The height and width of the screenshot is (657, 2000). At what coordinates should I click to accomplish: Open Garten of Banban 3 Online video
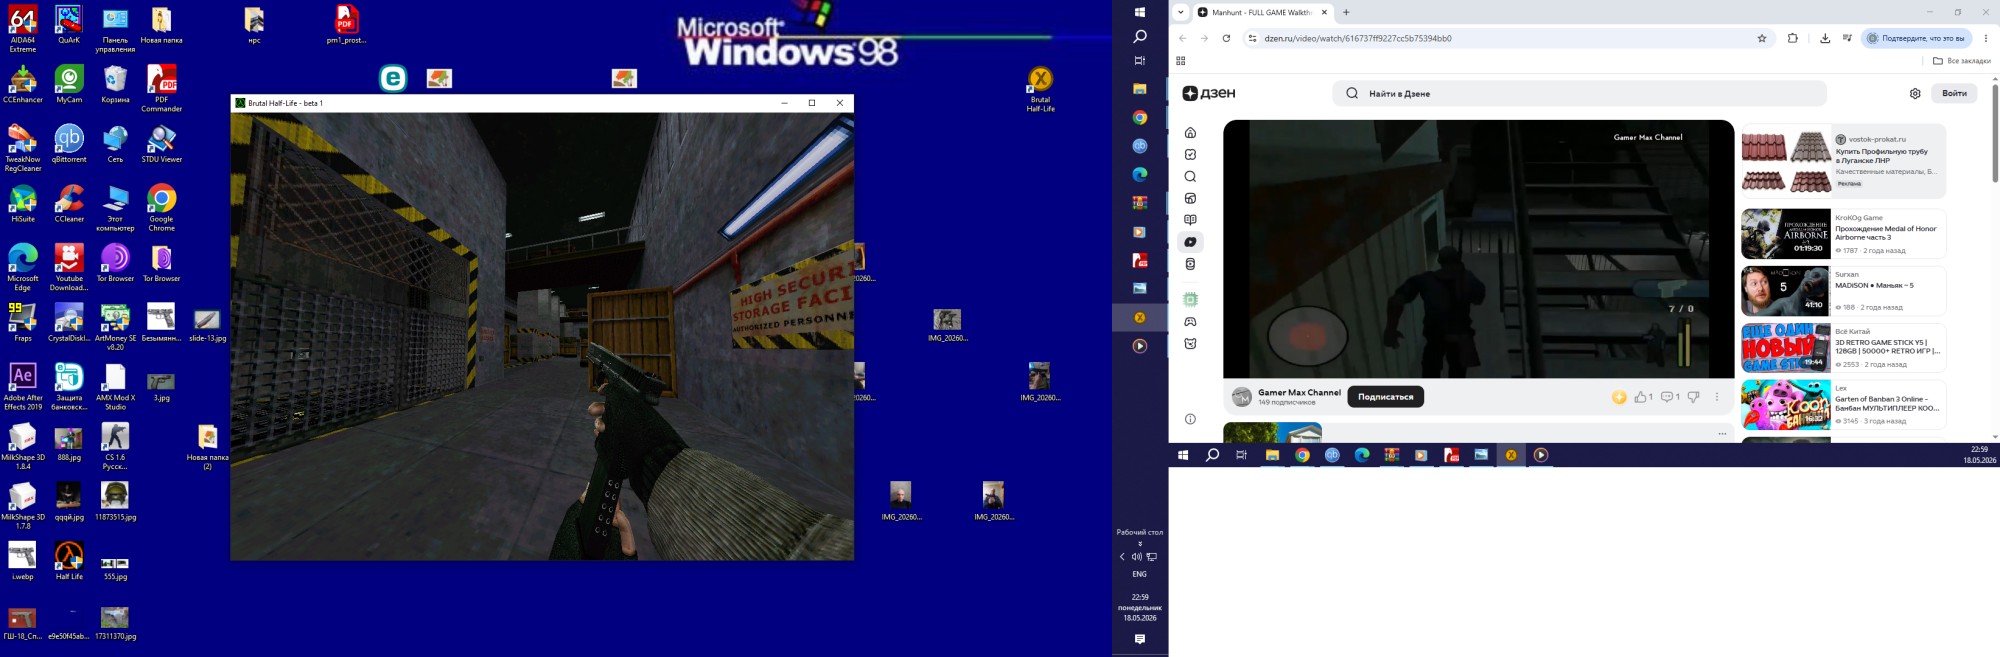click(x=1843, y=405)
